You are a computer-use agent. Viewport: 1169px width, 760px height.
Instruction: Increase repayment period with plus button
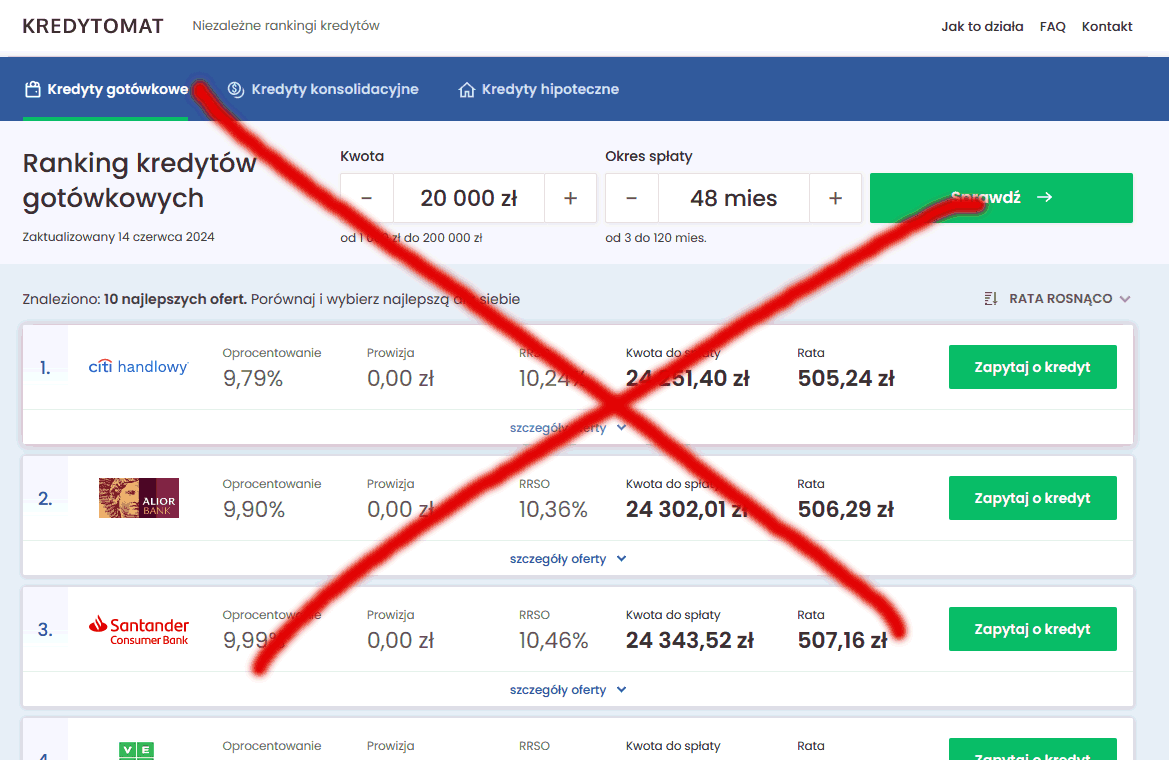point(835,198)
